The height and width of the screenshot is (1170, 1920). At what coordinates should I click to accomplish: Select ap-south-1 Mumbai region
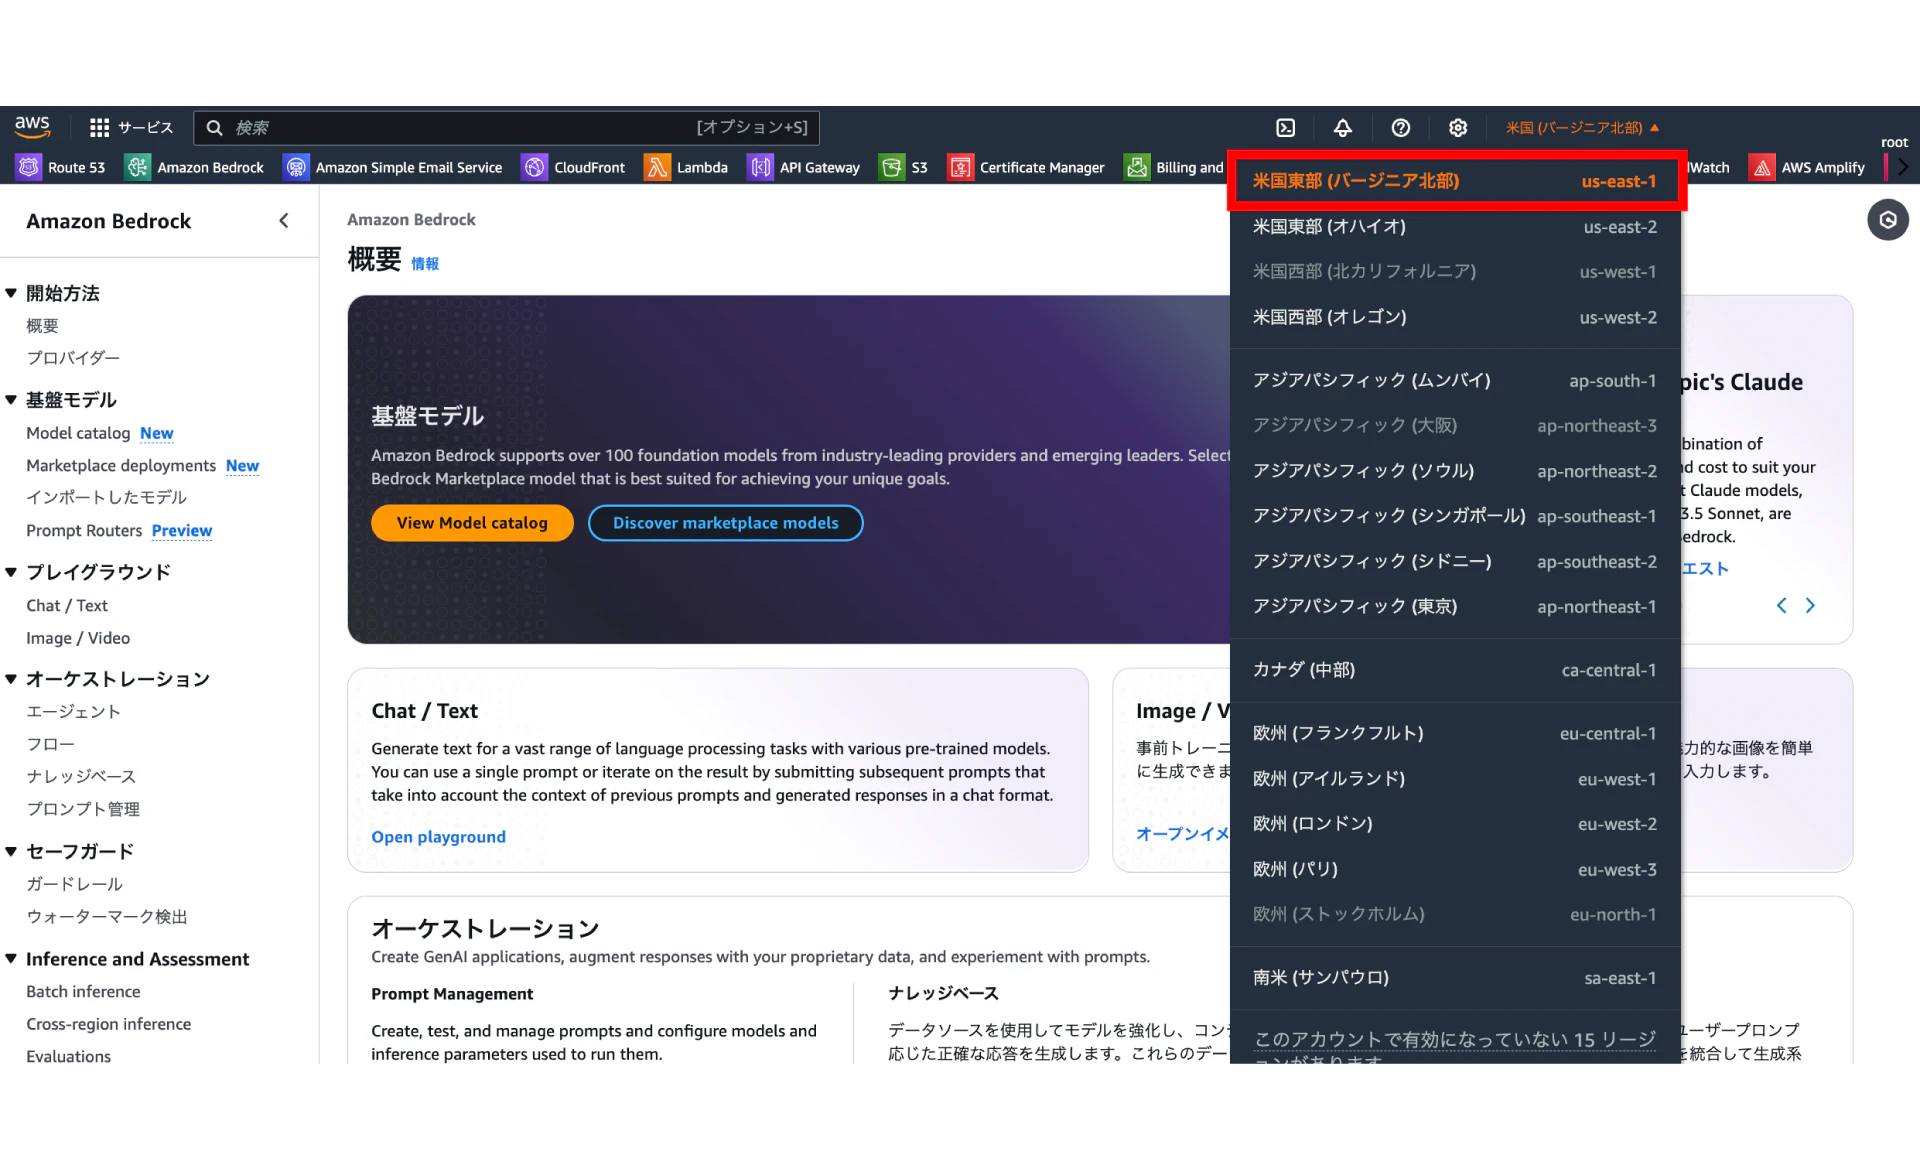point(1455,380)
